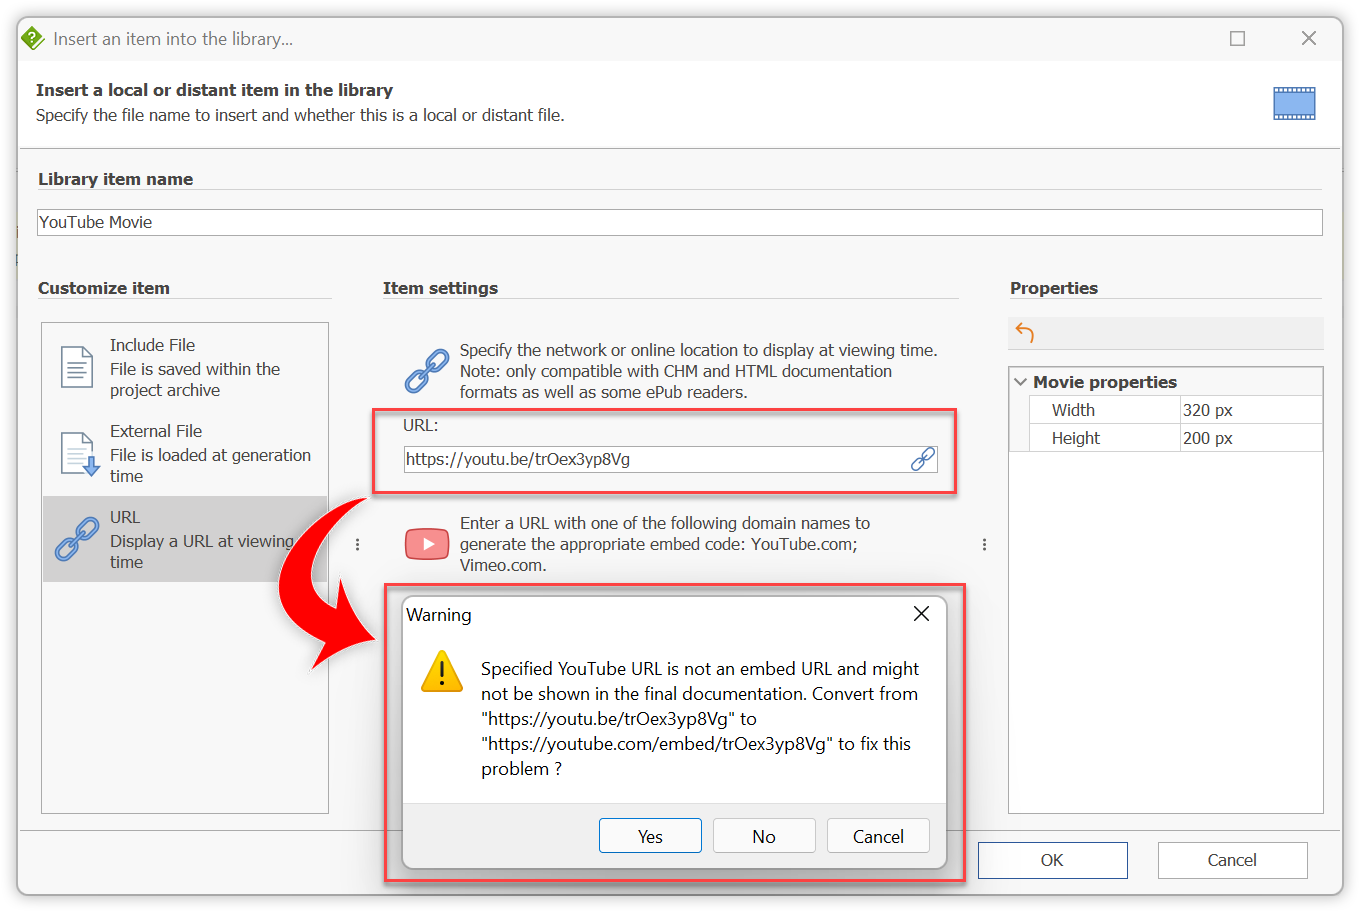Click the Item settings heading

pyautogui.click(x=440, y=288)
